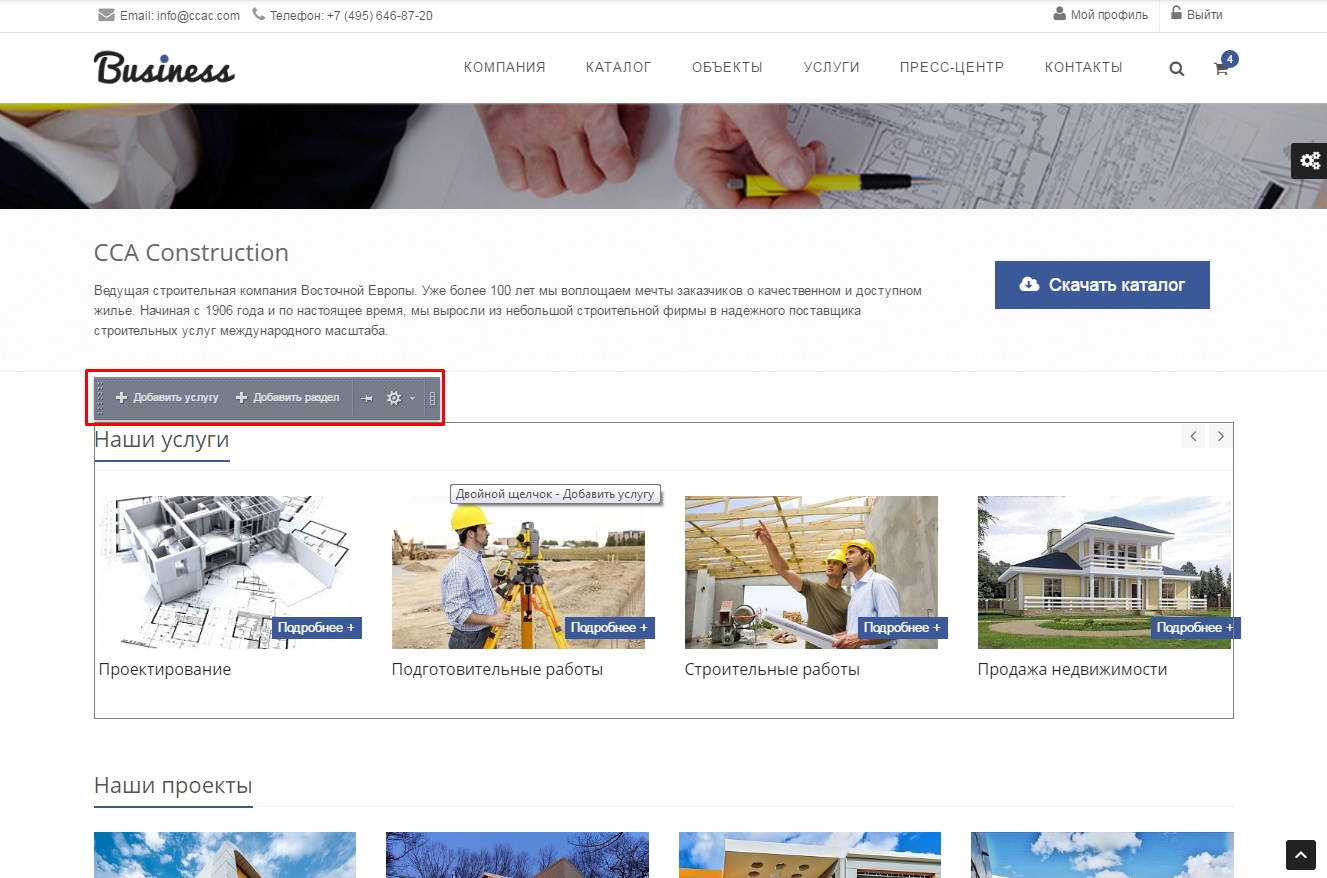Image resolution: width=1327 pixels, height=878 pixels.
Task: Open the КАТАЛОГ menu
Action: pos(619,68)
